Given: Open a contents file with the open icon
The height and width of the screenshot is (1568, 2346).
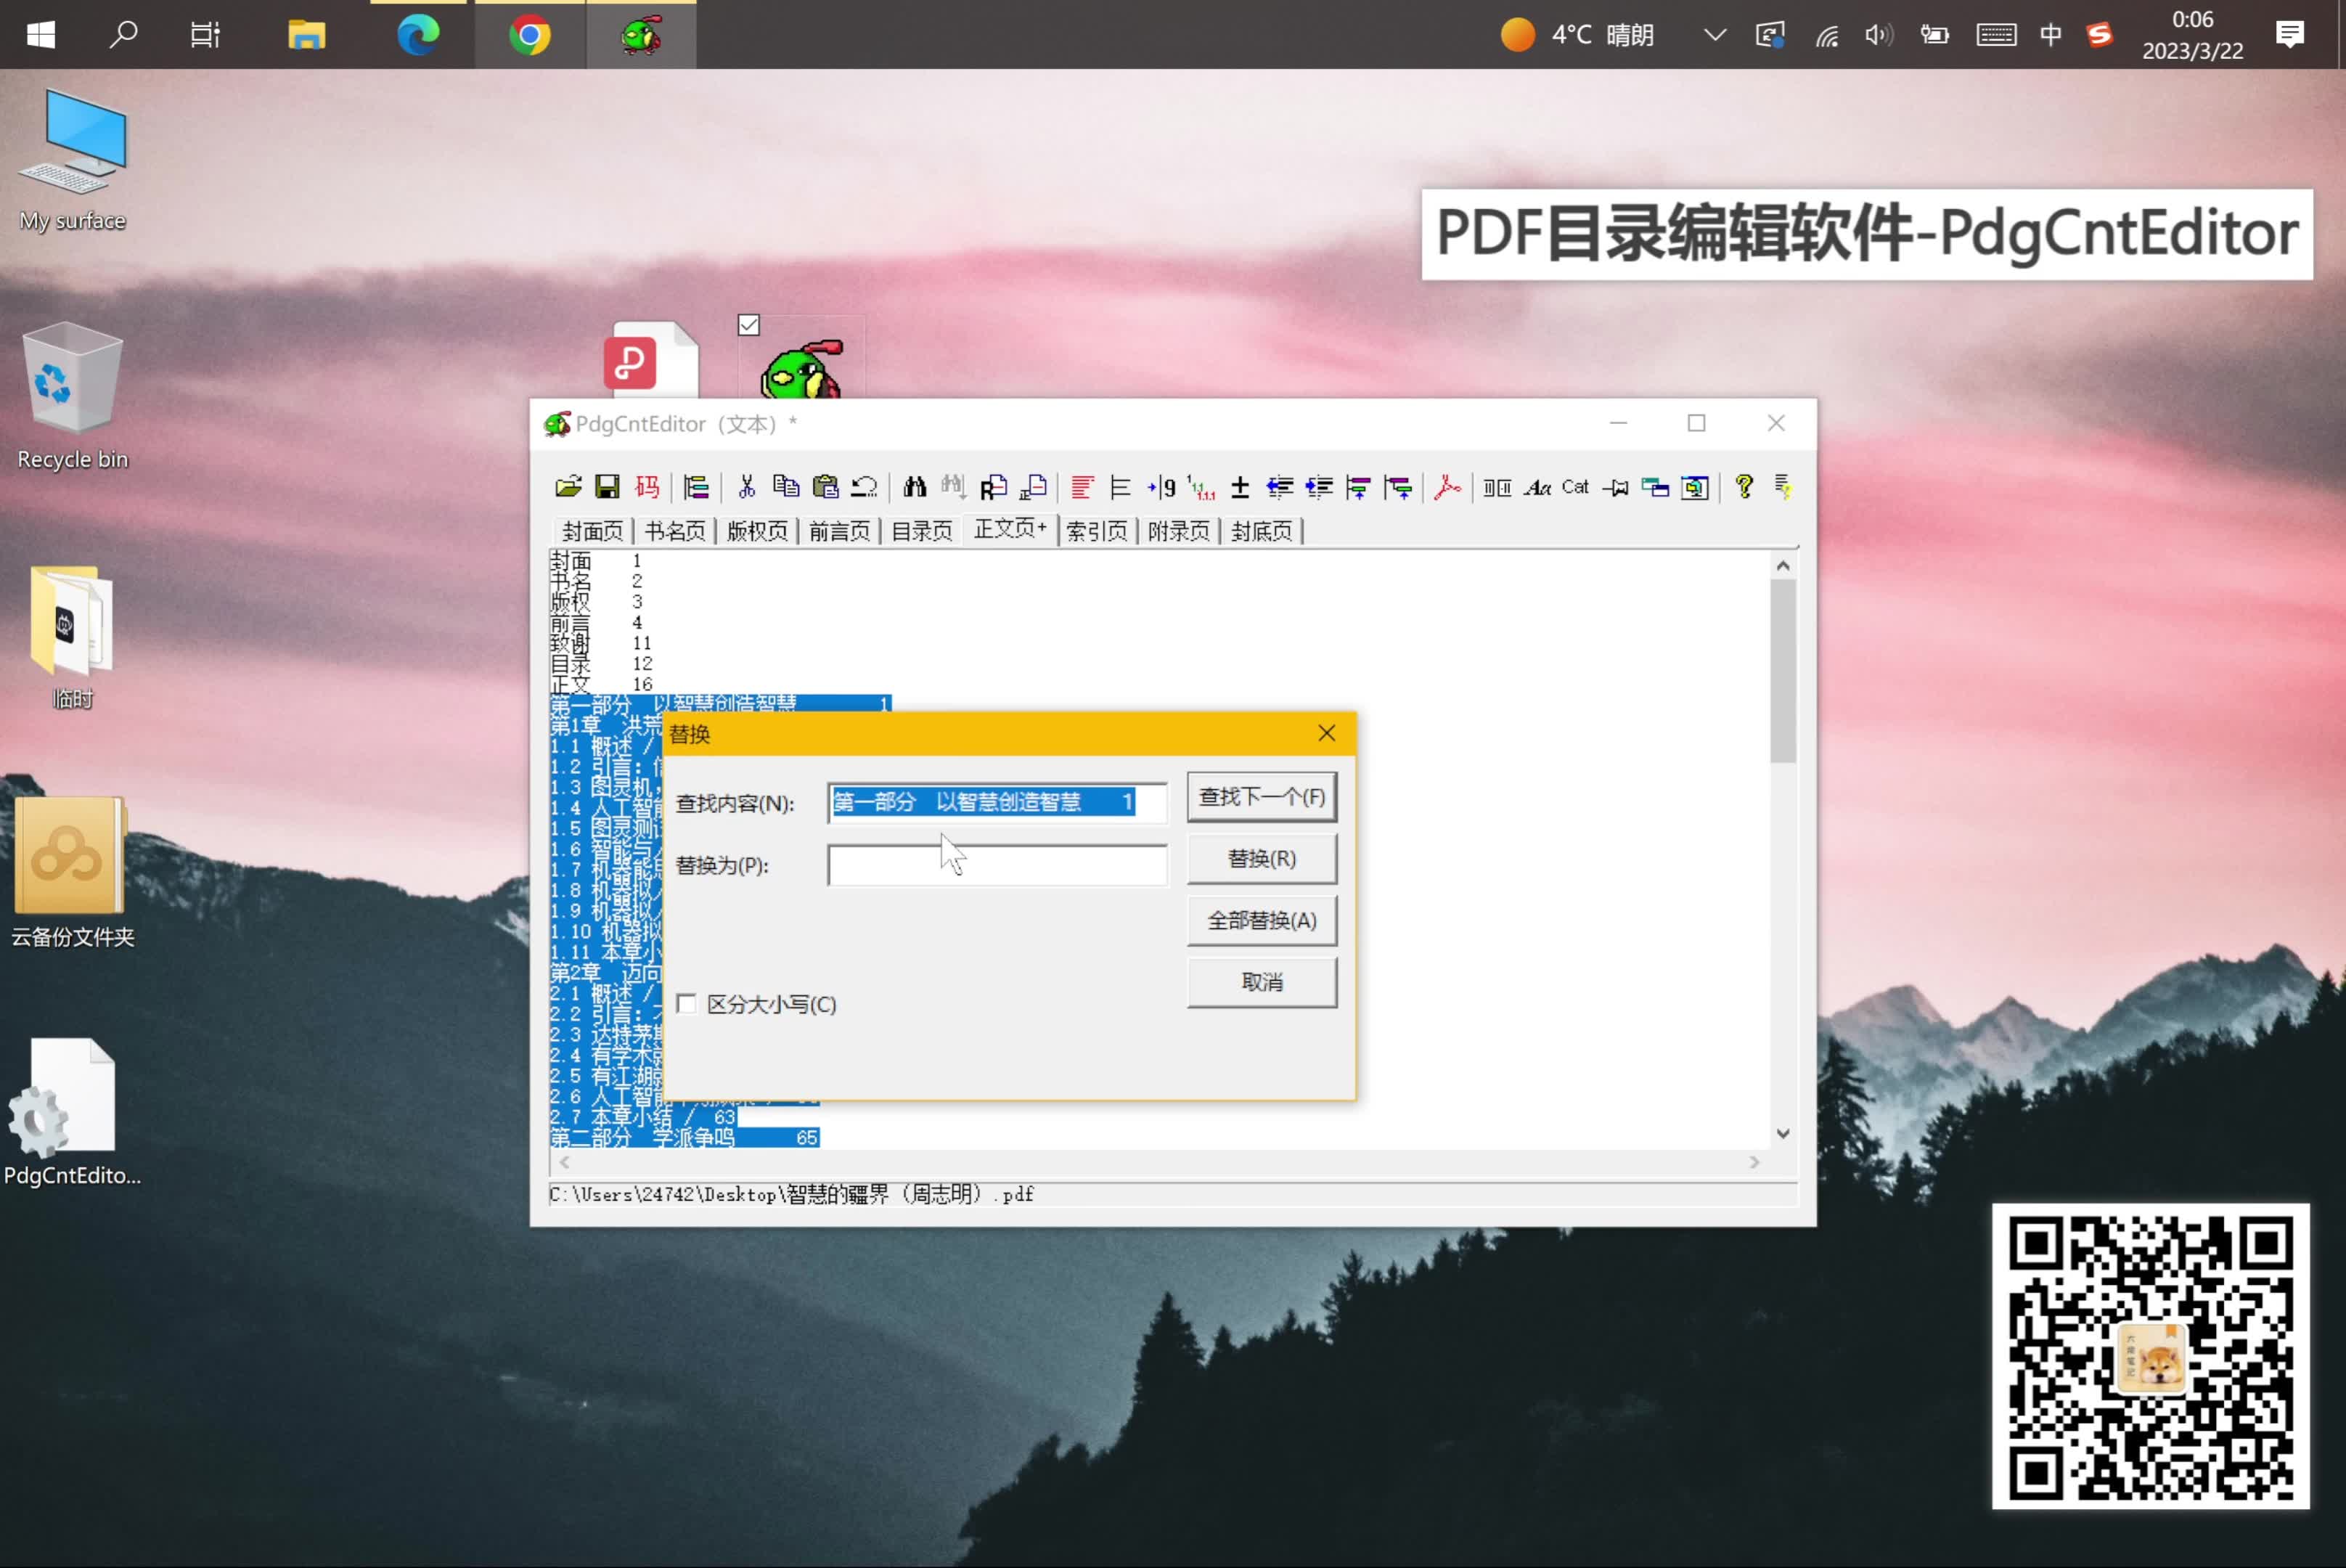Looking at the screenshot, I should coord(568,487).
